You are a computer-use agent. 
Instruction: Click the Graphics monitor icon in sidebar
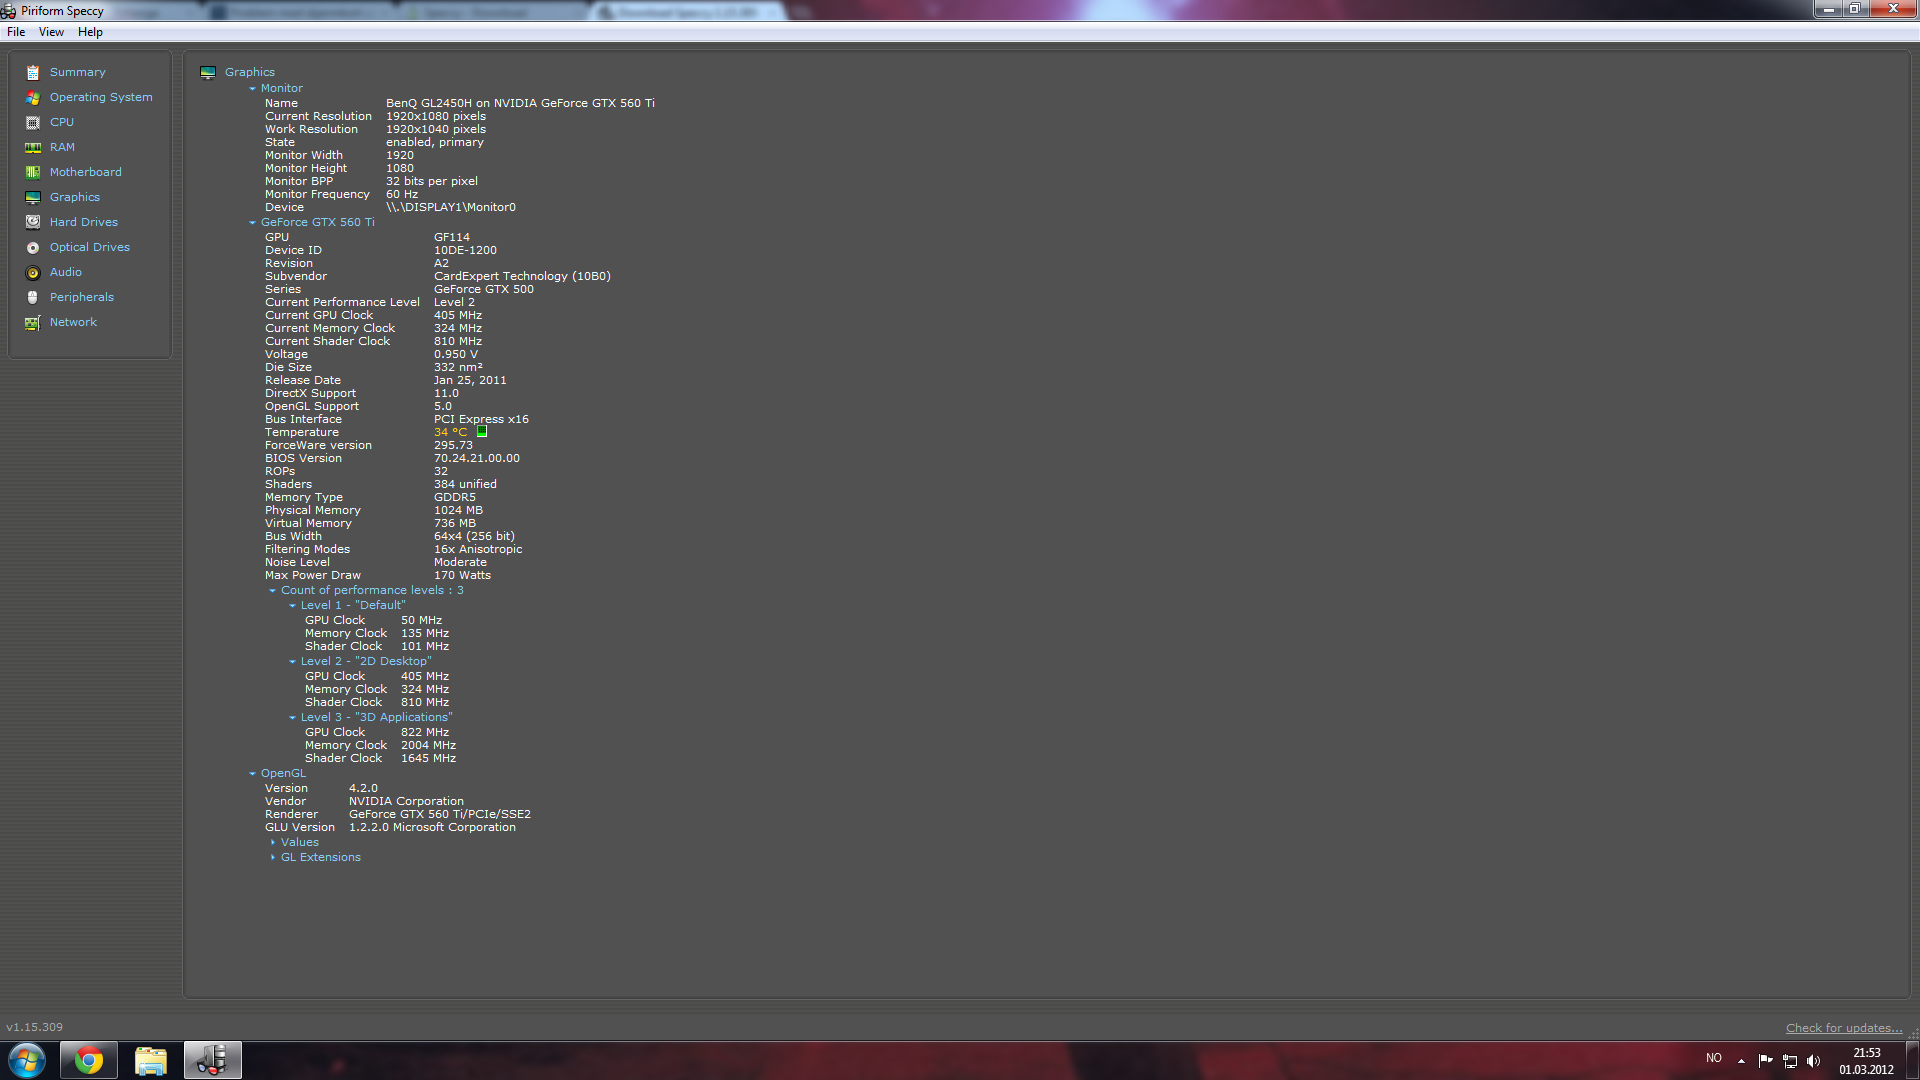(x=33, y=198)
